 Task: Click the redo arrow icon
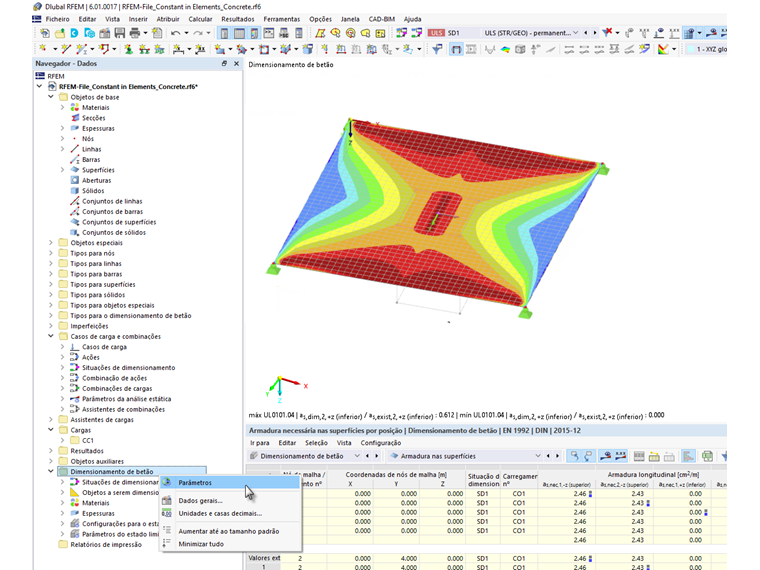pyautogui.click(x=197, y=33)
